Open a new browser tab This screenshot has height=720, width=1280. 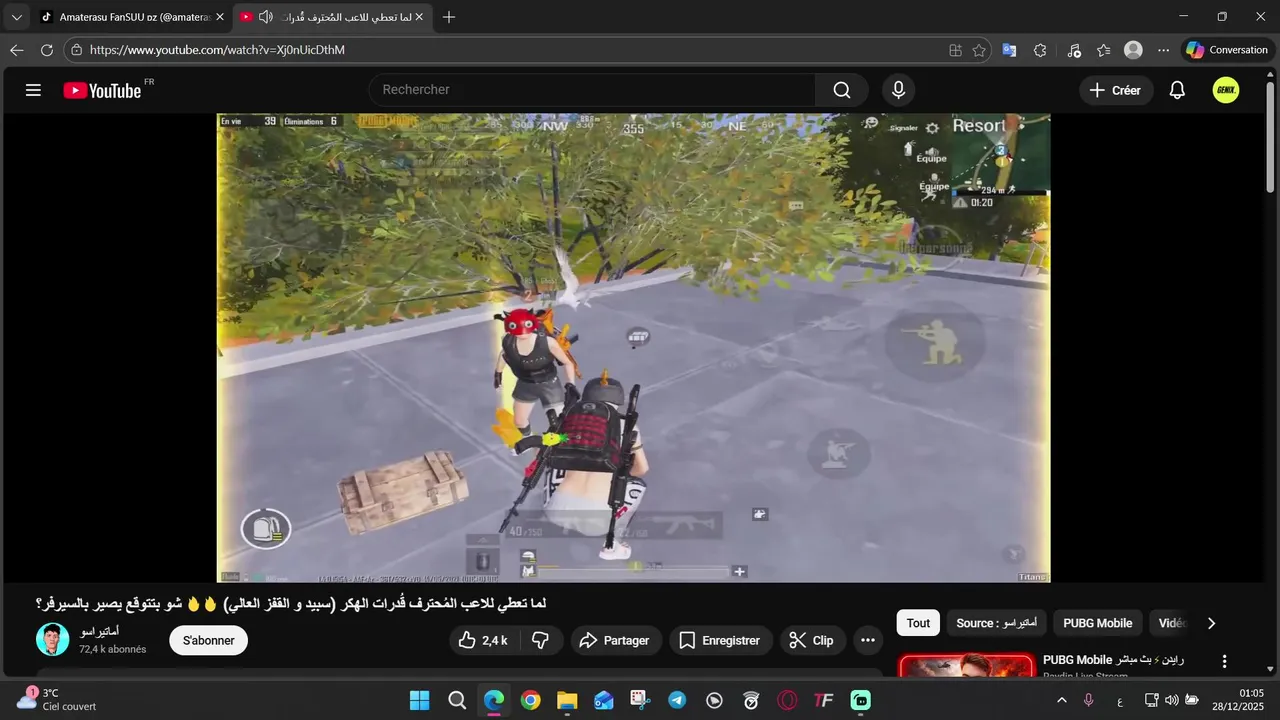(449, 17)
